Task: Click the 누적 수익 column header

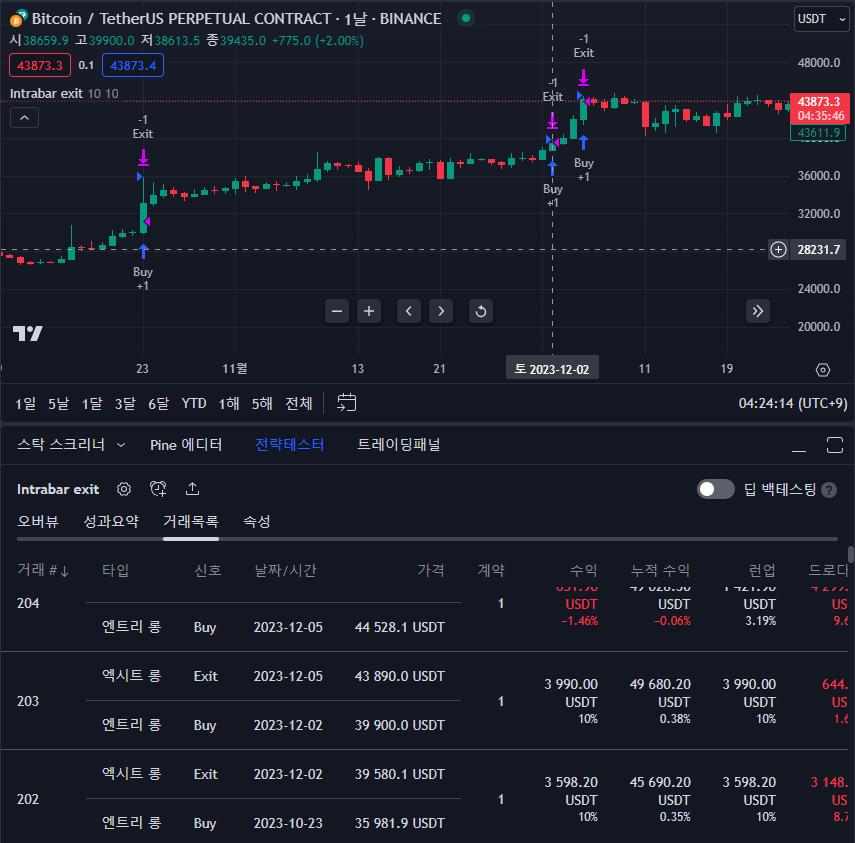Action: tap(660, 570)
